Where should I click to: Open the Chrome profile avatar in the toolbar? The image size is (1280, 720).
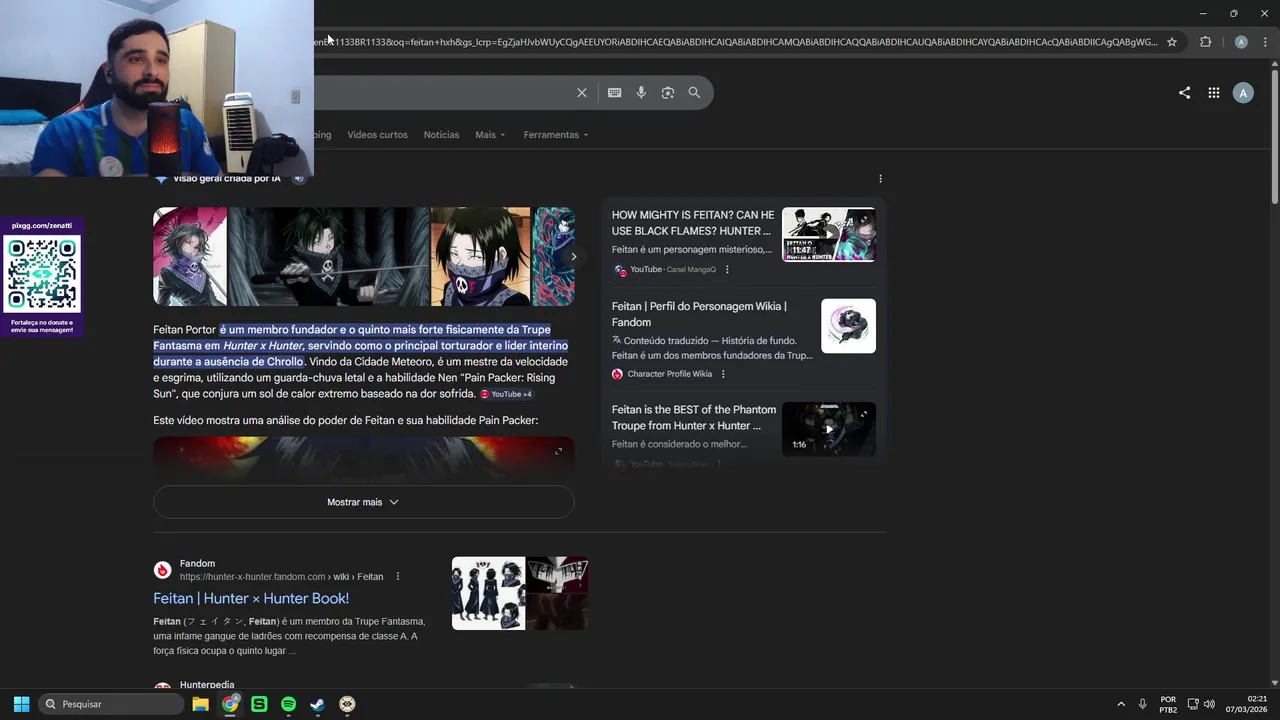coord(1241,42)
